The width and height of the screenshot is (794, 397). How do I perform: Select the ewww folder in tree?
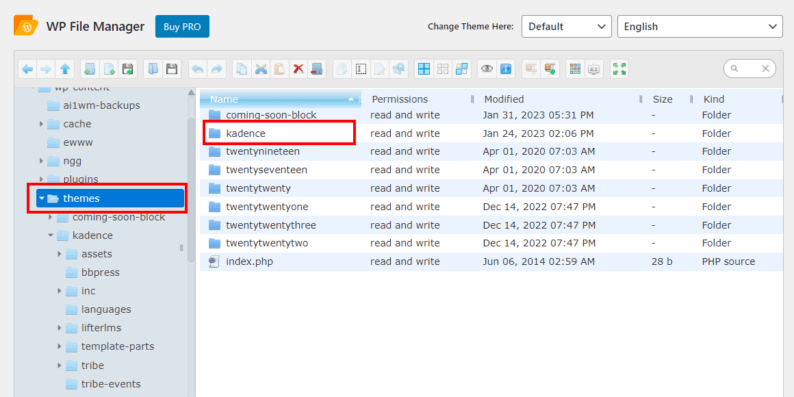tap(78, 143)
